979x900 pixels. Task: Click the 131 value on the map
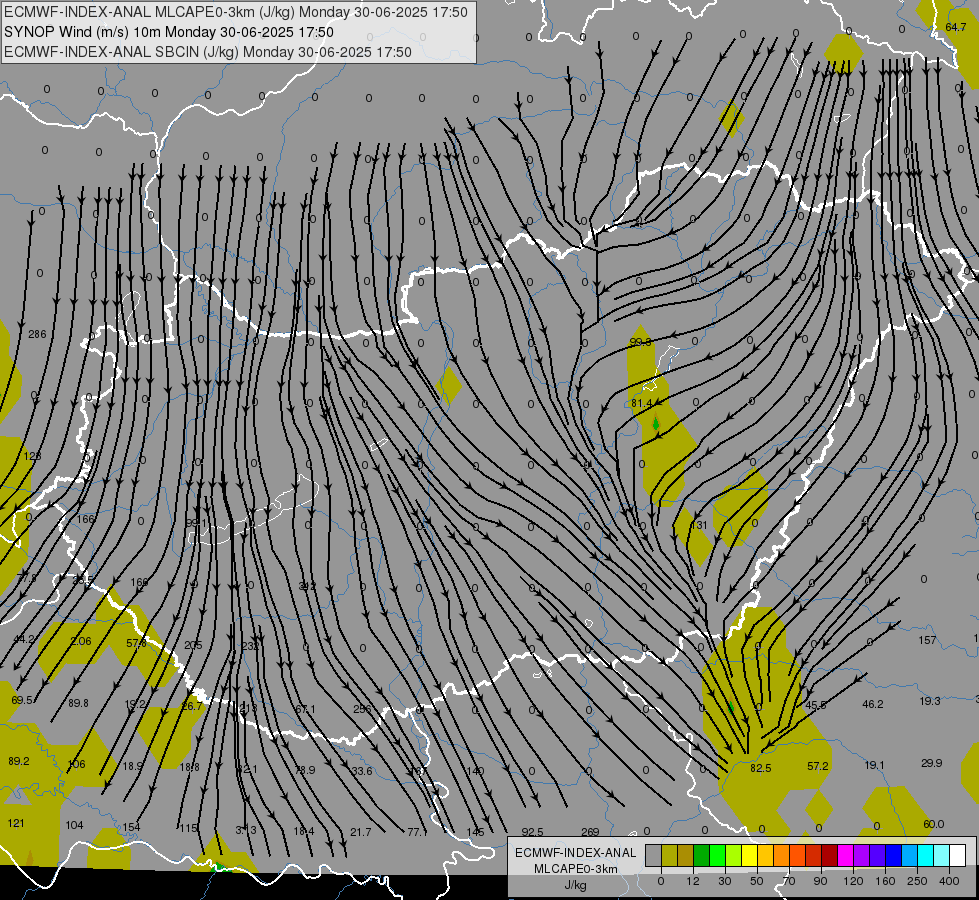699,525
